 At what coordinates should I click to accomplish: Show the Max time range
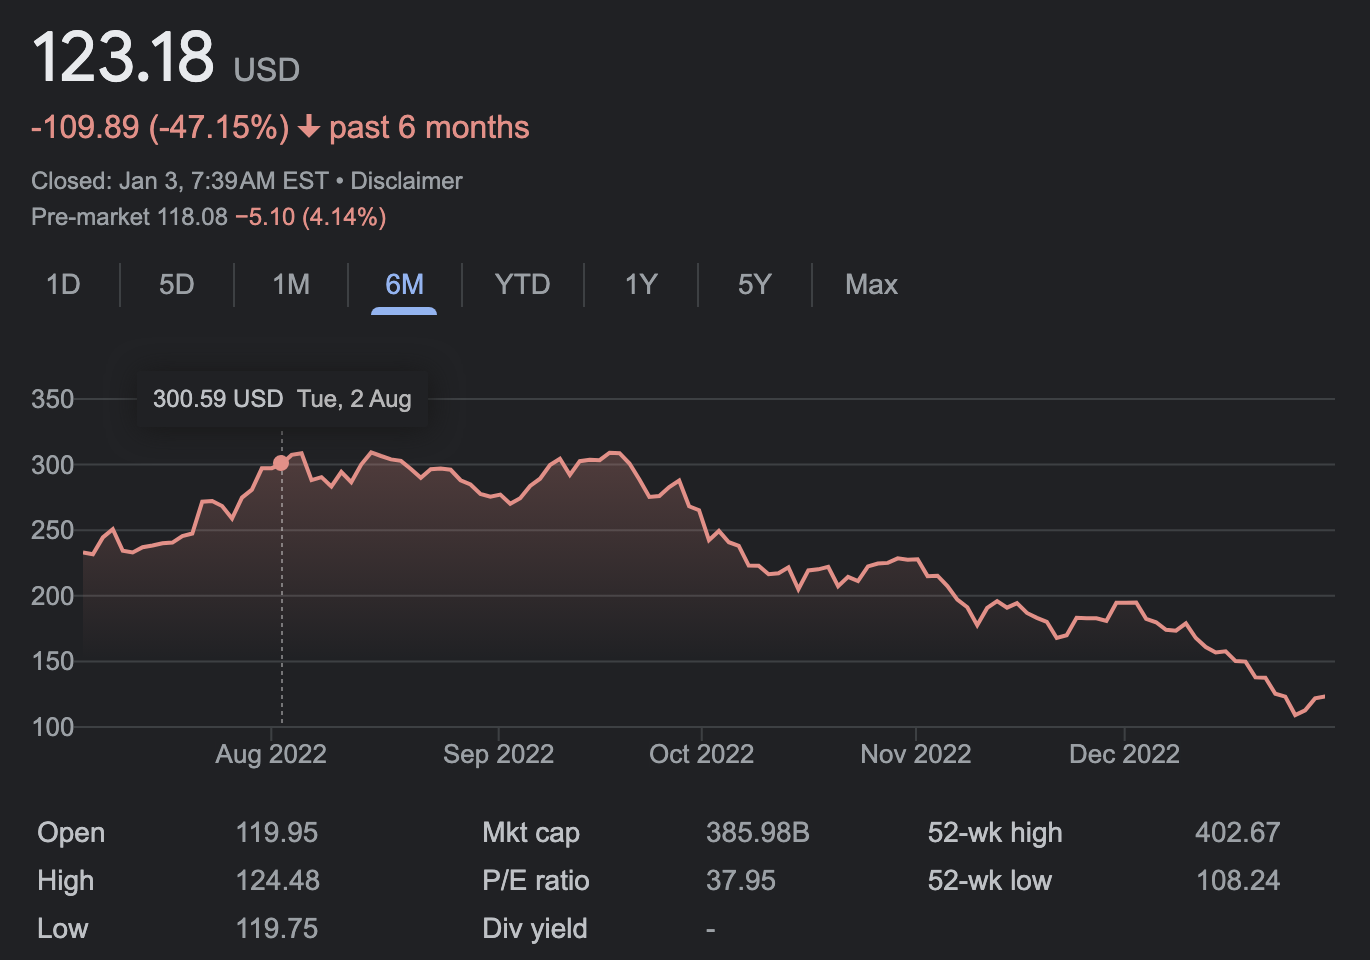871,285
